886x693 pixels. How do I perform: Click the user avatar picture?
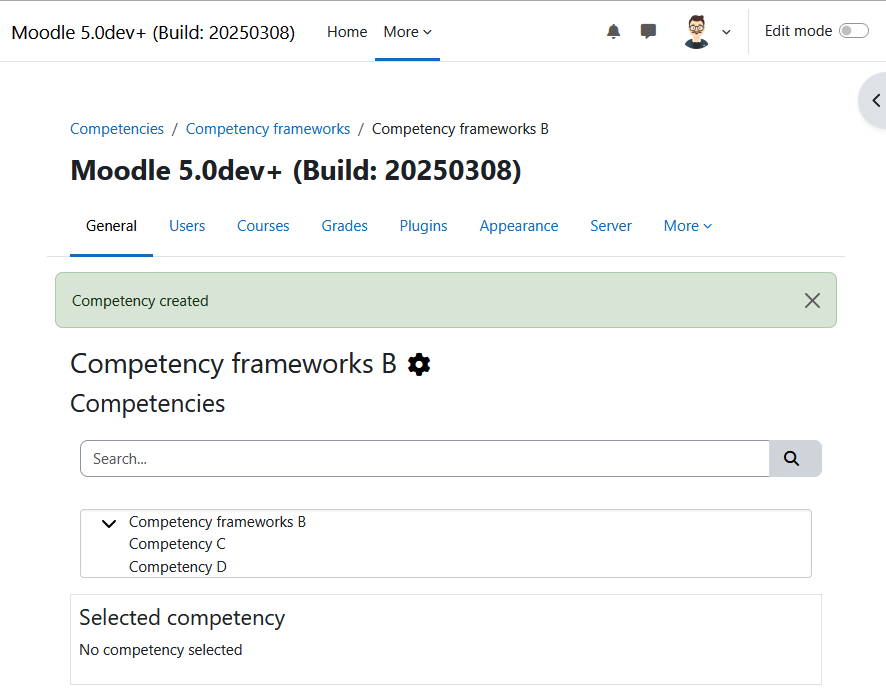point(696,32)
